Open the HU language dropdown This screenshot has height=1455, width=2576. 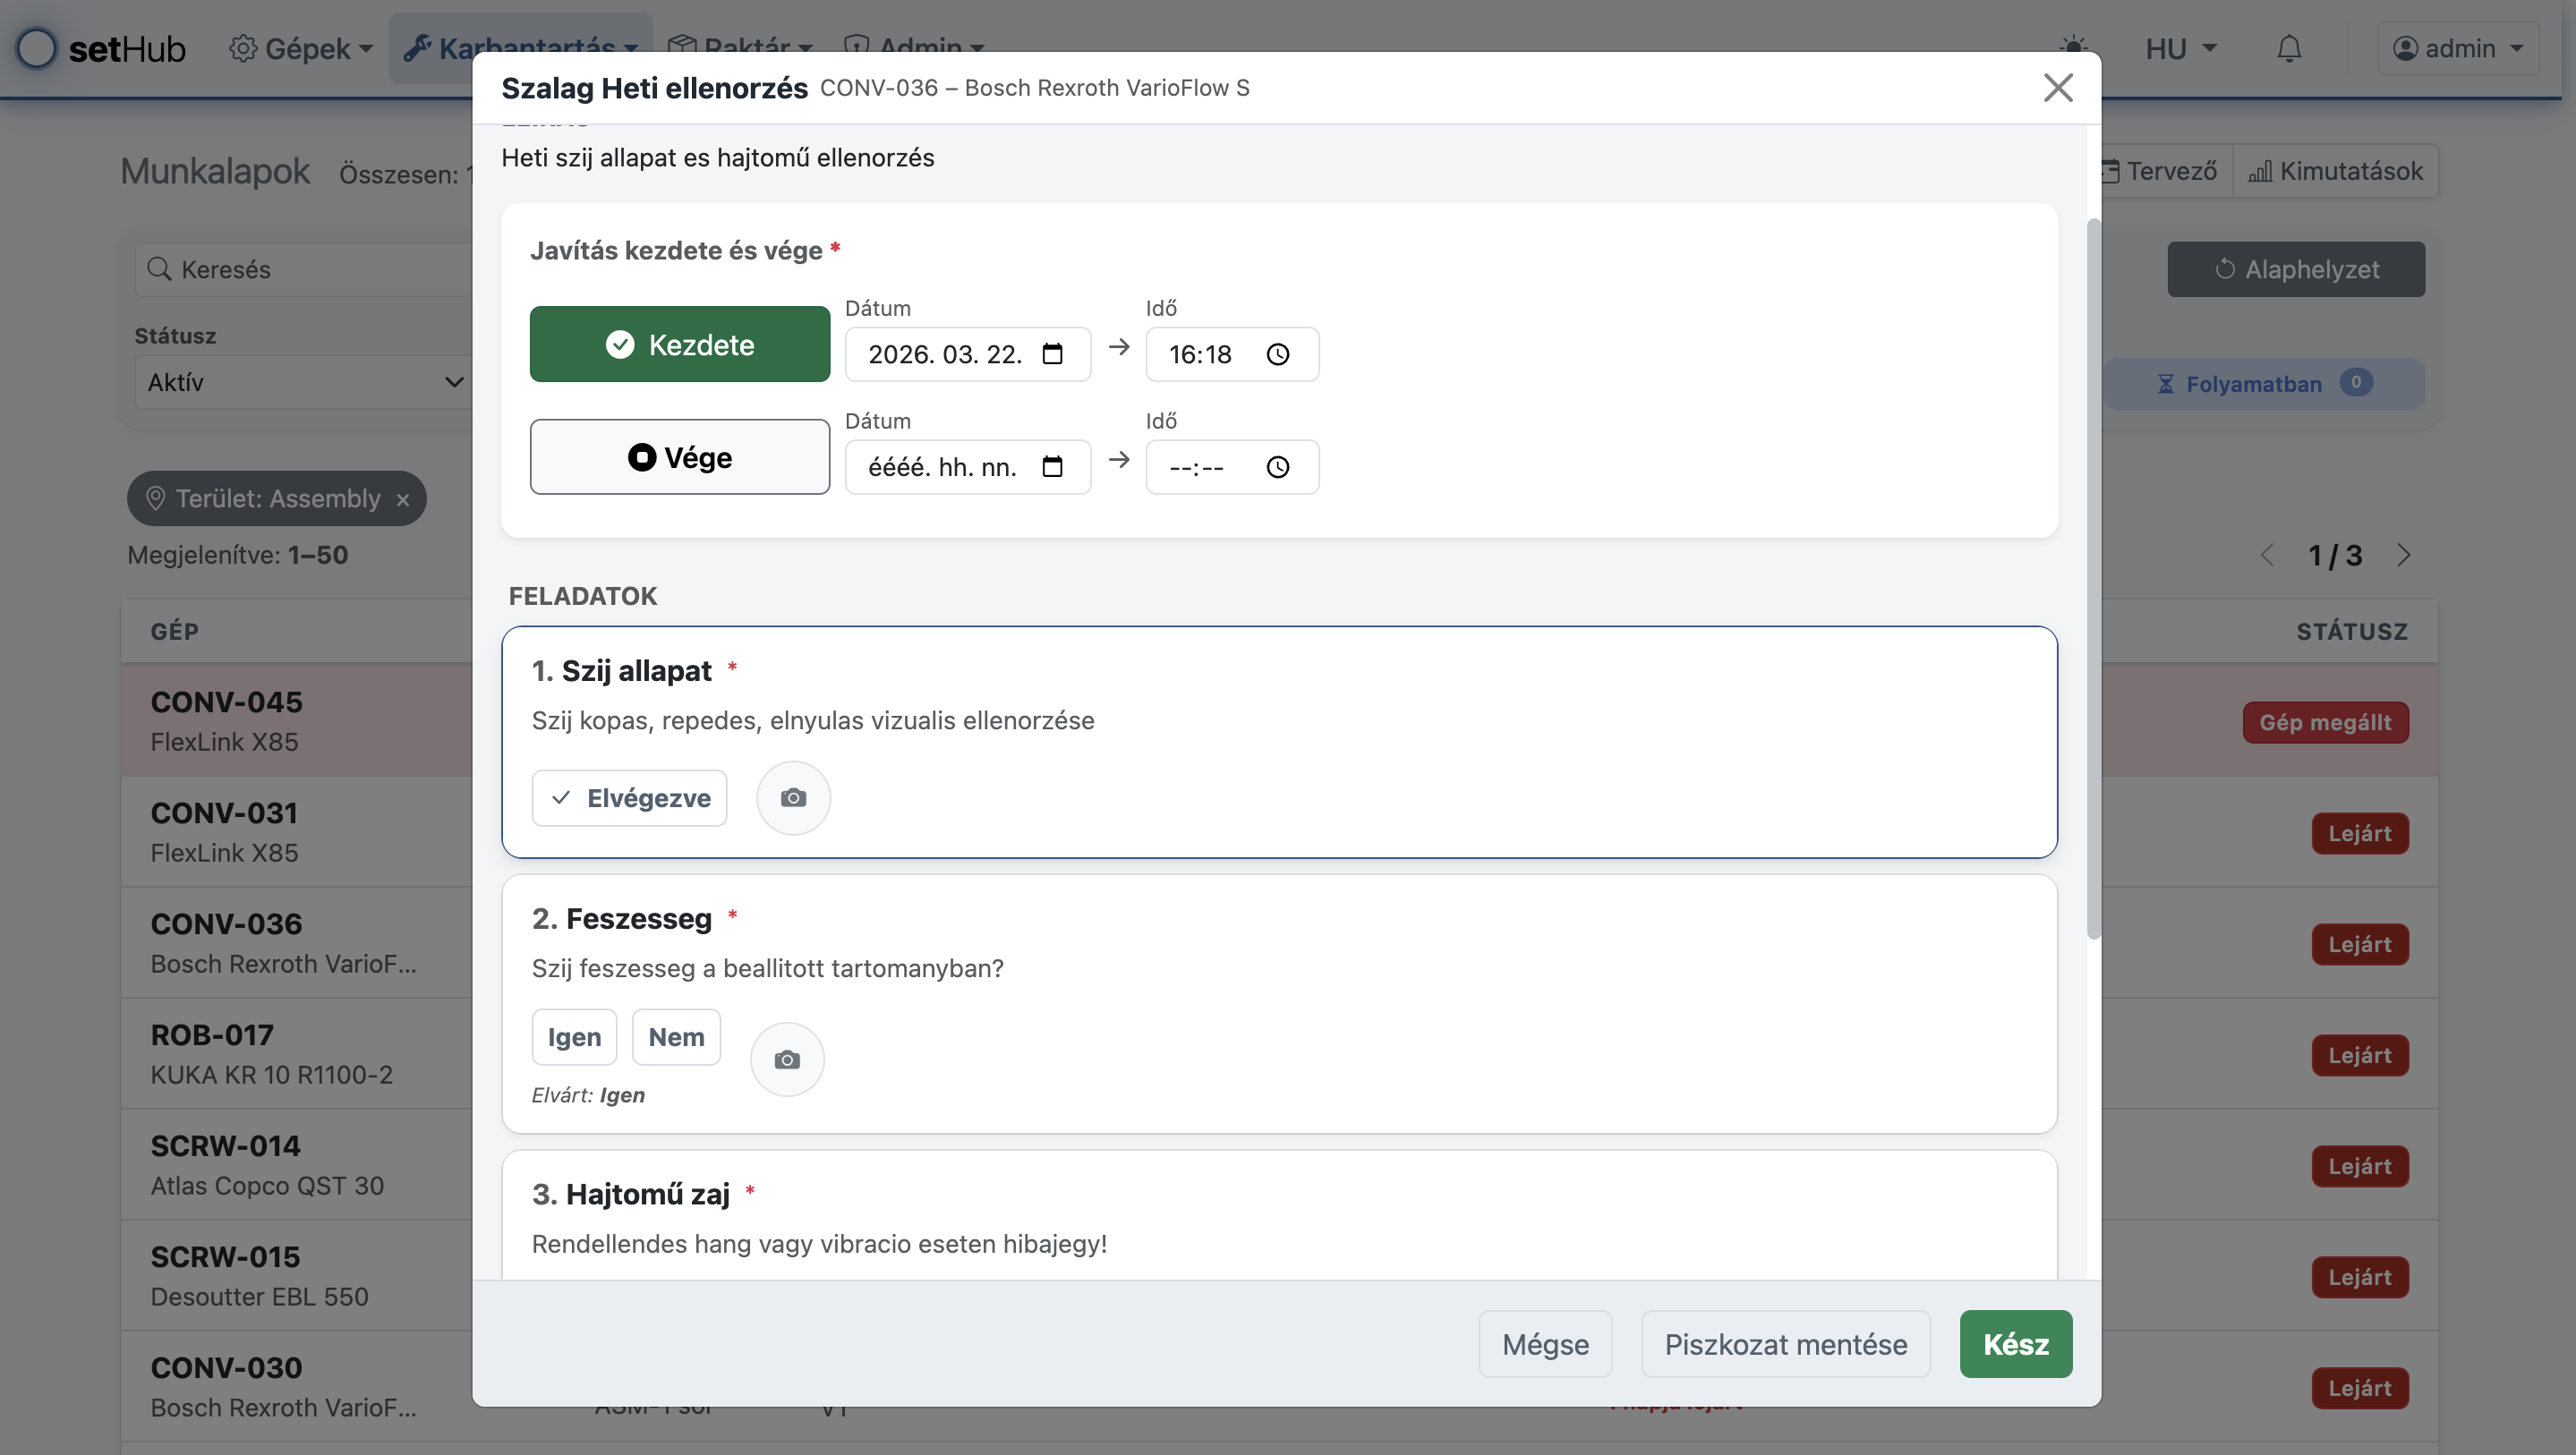pyautogui.click(x=2180, y=48)
